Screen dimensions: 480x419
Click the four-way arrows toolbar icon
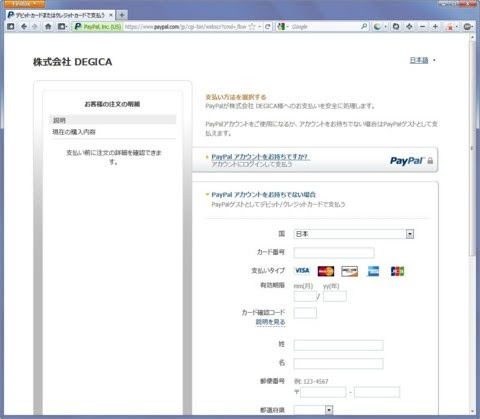409,27
